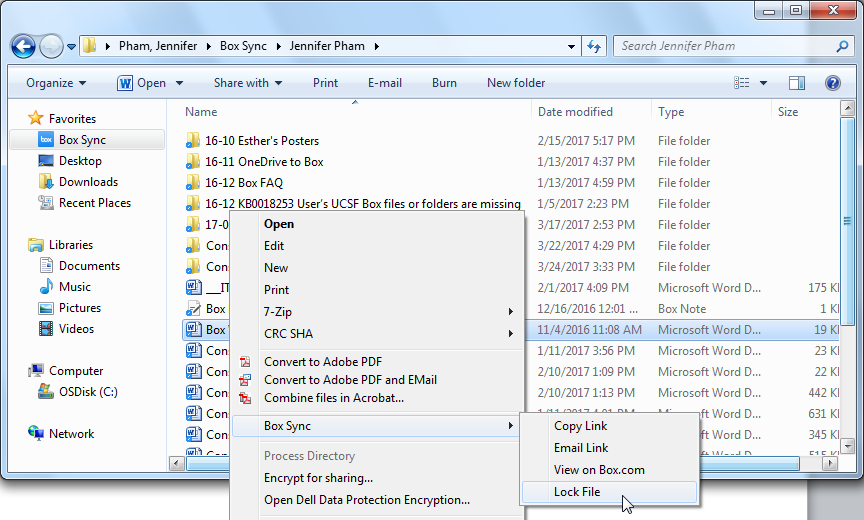Click the Music library icon
The width and height of the screenshot is (864, 520).
pyautogui.click(x=46, y=286)
